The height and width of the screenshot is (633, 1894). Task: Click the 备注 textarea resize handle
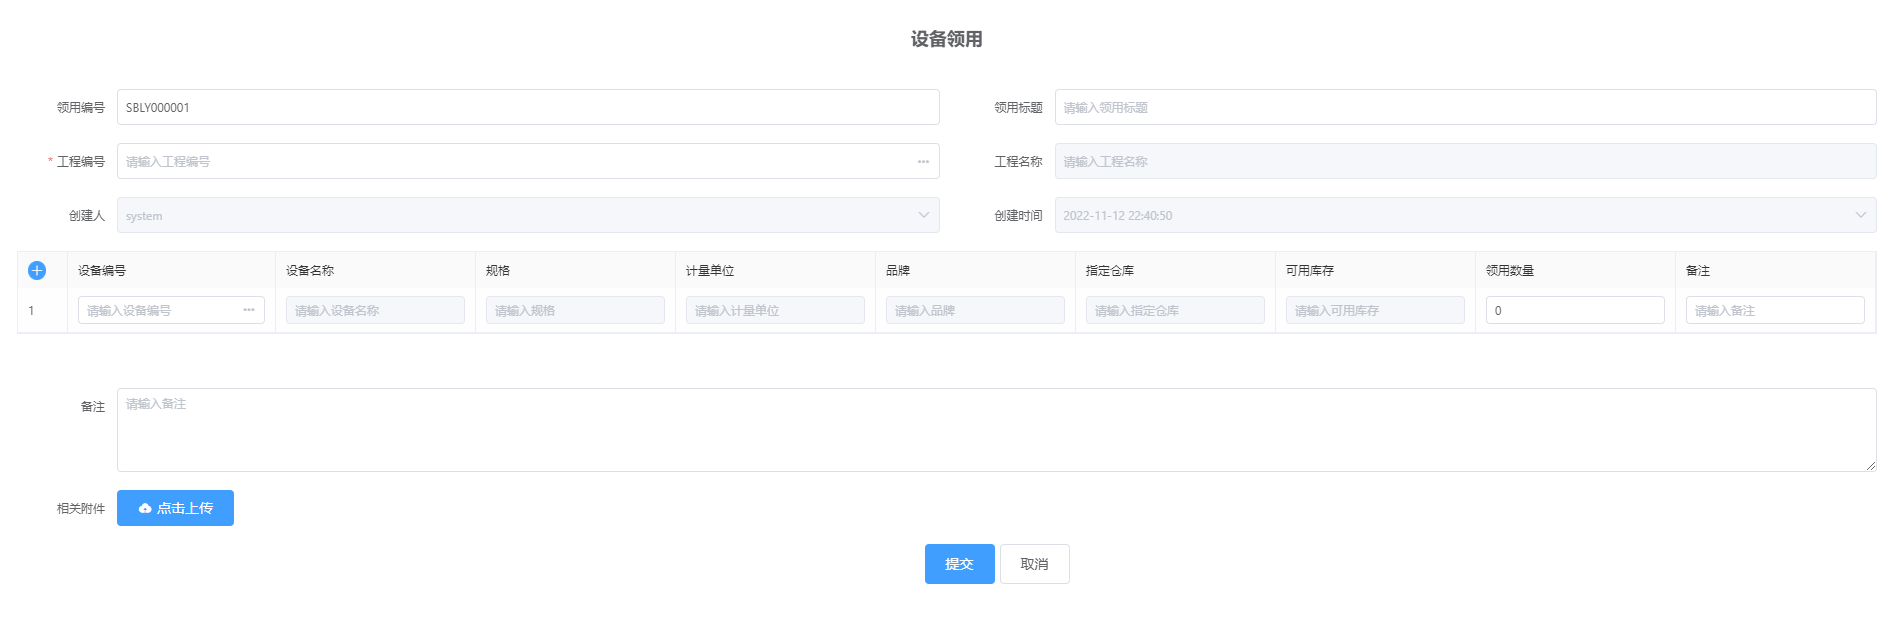1870,465
